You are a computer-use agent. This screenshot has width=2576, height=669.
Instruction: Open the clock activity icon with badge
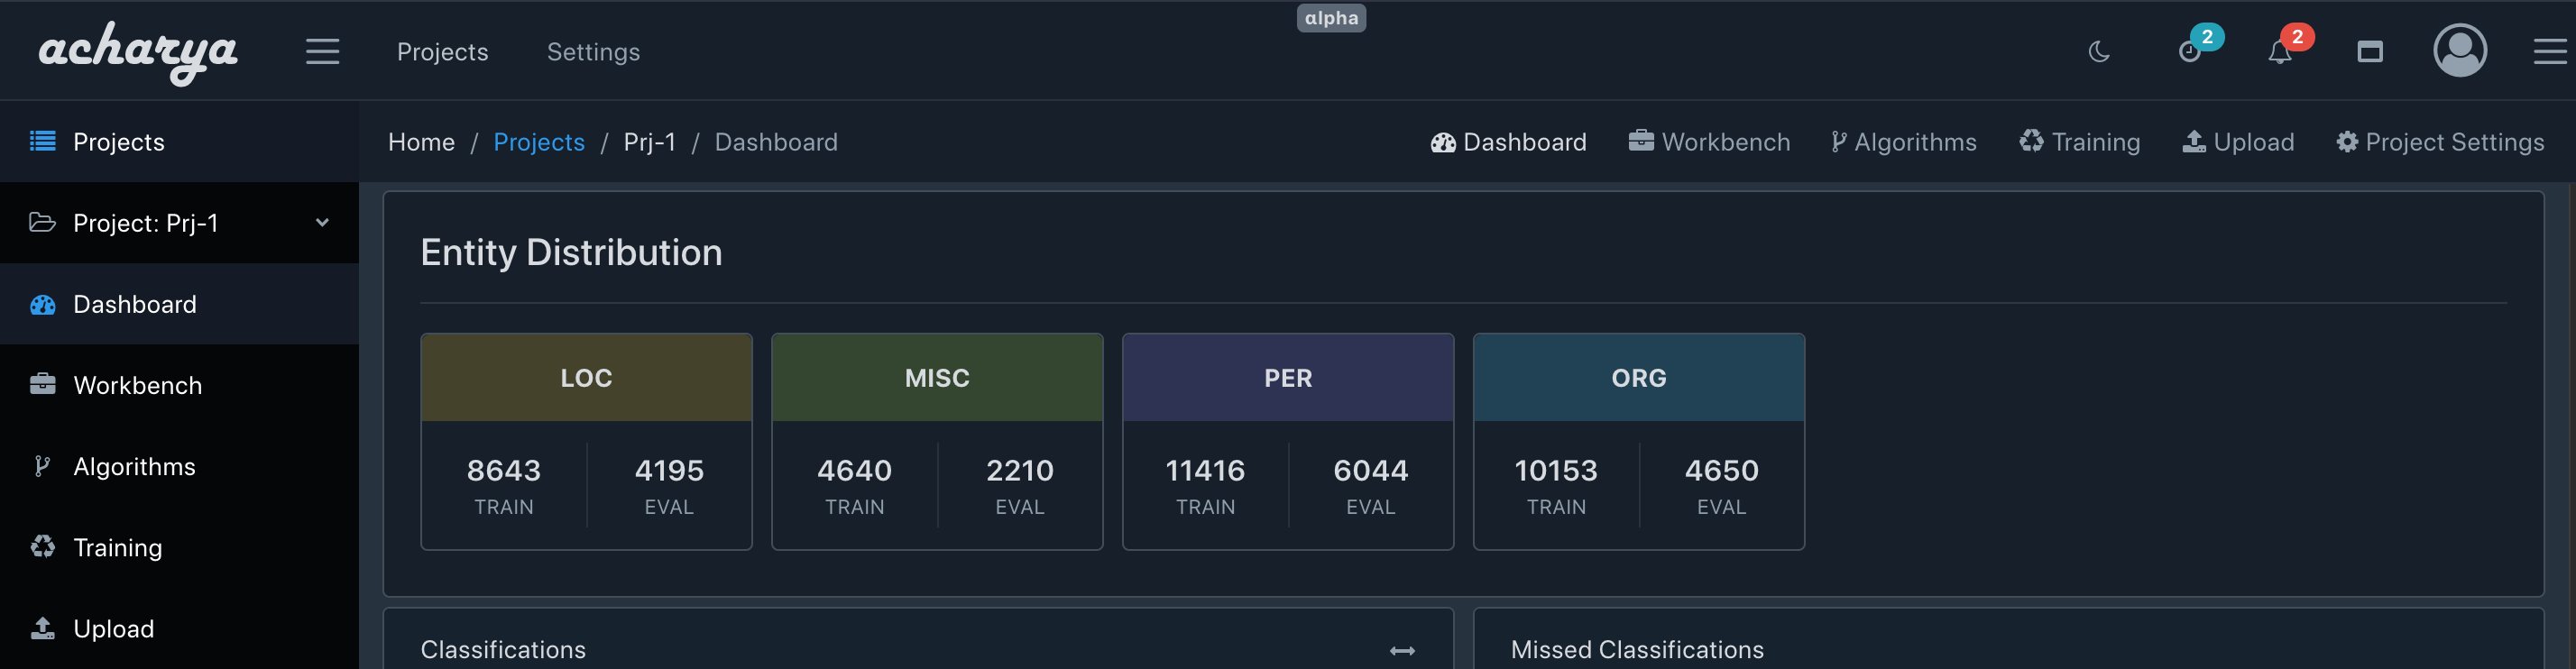2190,52
